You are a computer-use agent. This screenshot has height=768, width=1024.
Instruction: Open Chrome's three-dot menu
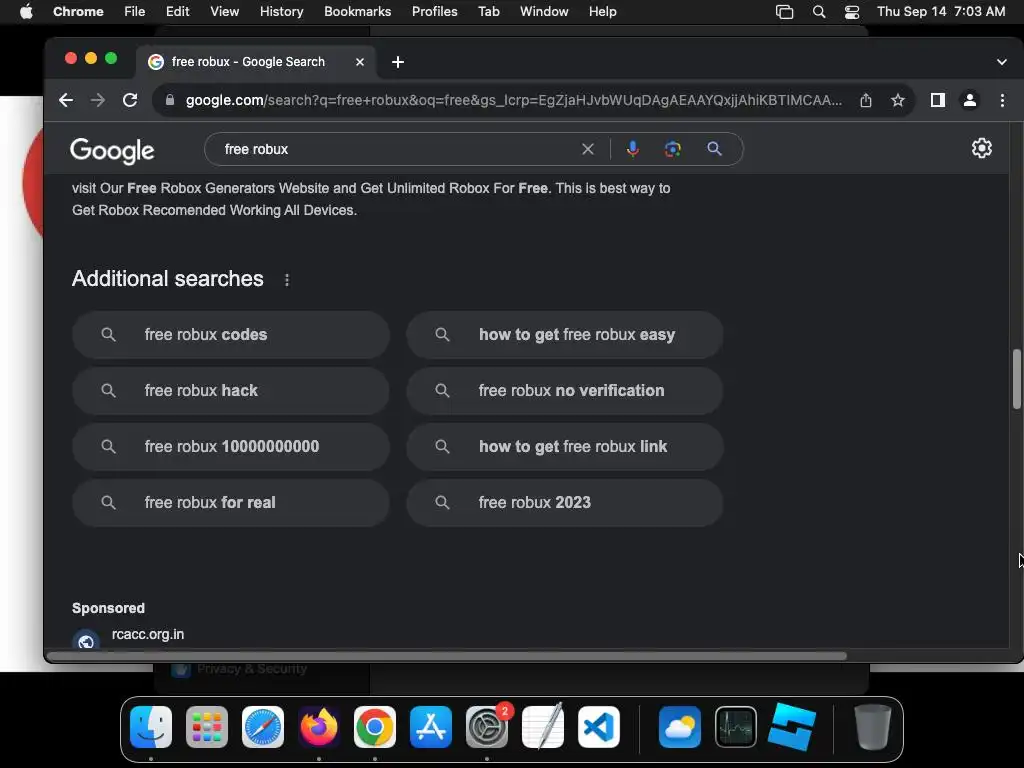click(1002, 100)
